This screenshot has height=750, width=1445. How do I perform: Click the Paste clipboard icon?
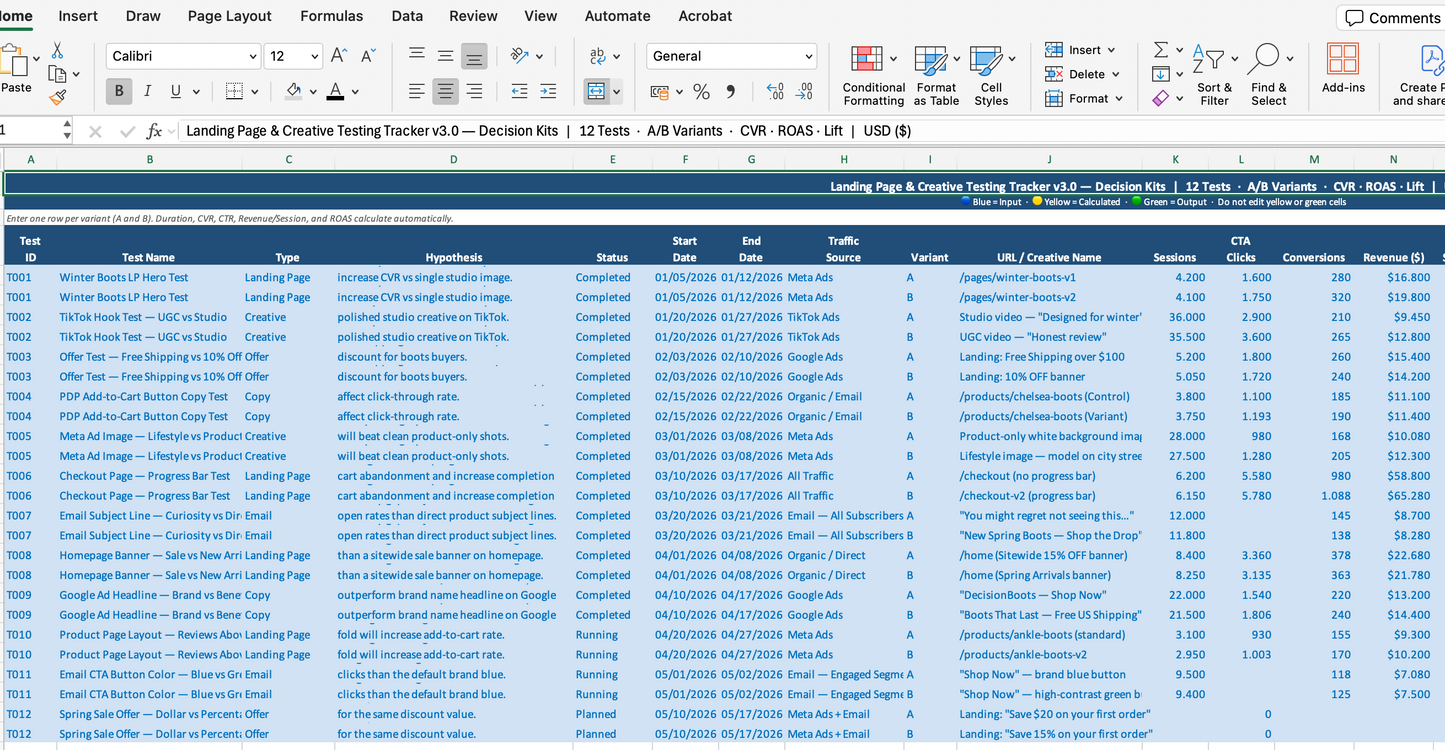tap(15, 60)
